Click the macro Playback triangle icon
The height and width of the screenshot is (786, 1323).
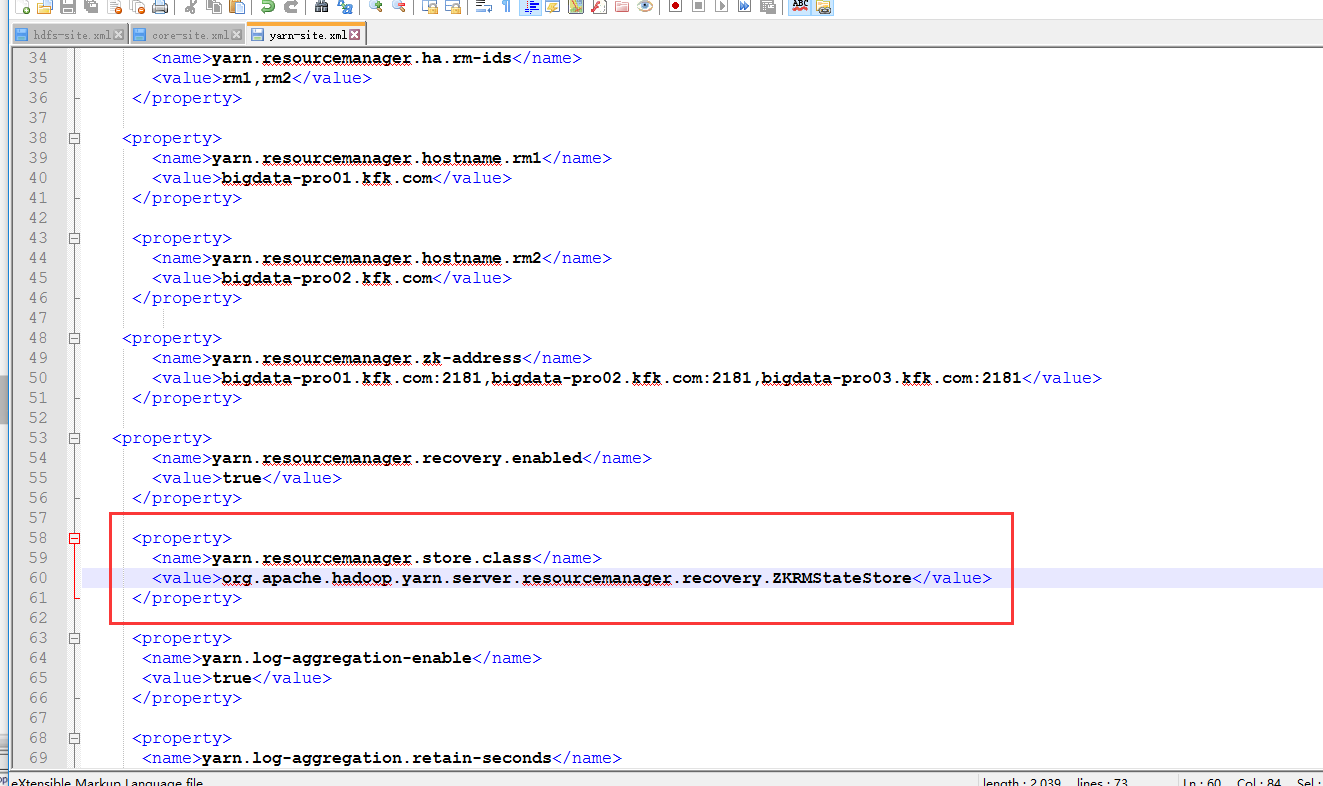click(x=721, y=6)
